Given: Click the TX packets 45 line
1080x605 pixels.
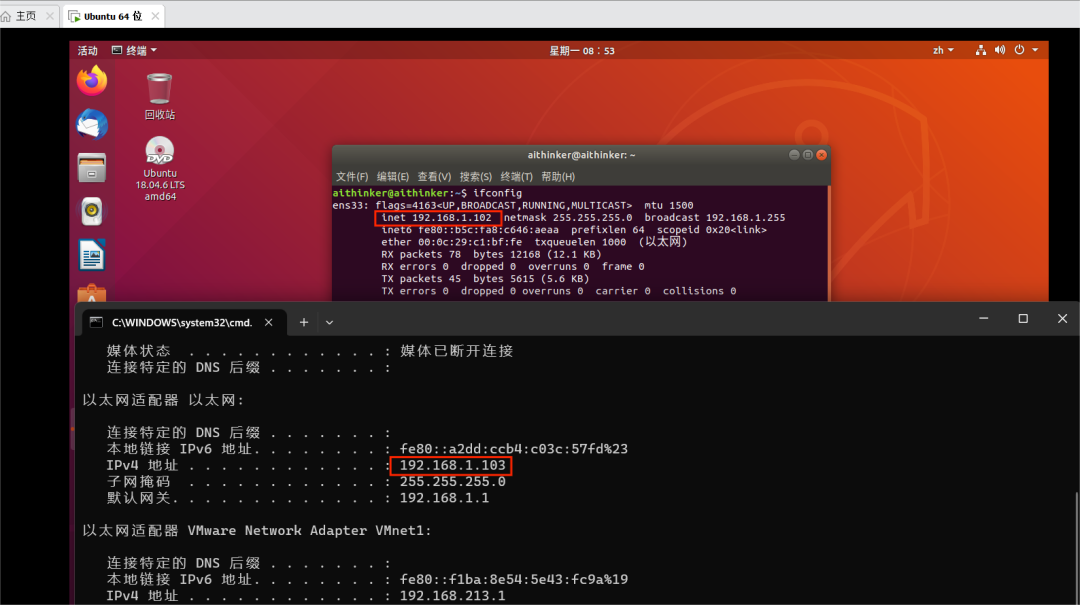Looking at the screenshot, I should [485, 279].
